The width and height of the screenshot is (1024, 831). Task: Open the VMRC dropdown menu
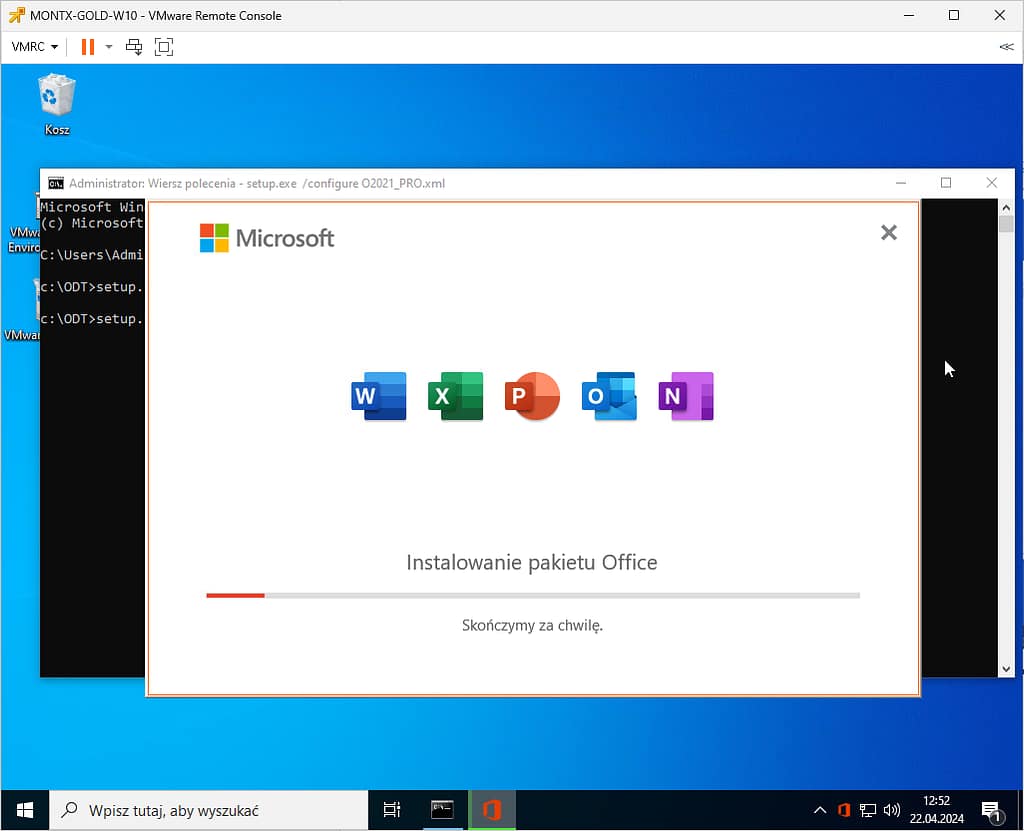click(35, 47)
